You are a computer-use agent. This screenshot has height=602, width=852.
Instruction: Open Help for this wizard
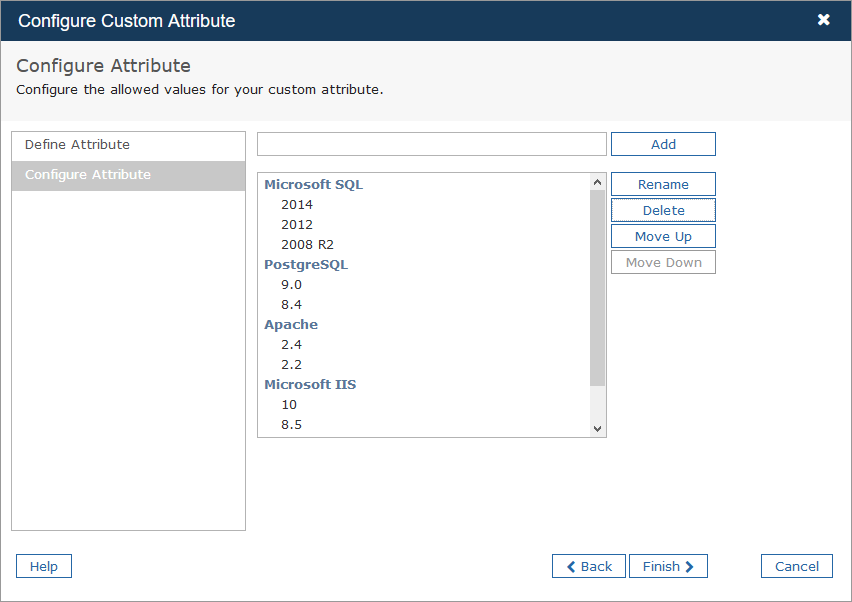point(43,566)
